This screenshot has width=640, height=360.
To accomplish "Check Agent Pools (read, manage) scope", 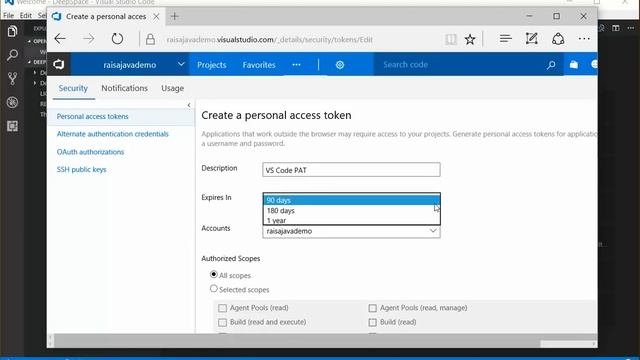I will [x=373, y=308].
